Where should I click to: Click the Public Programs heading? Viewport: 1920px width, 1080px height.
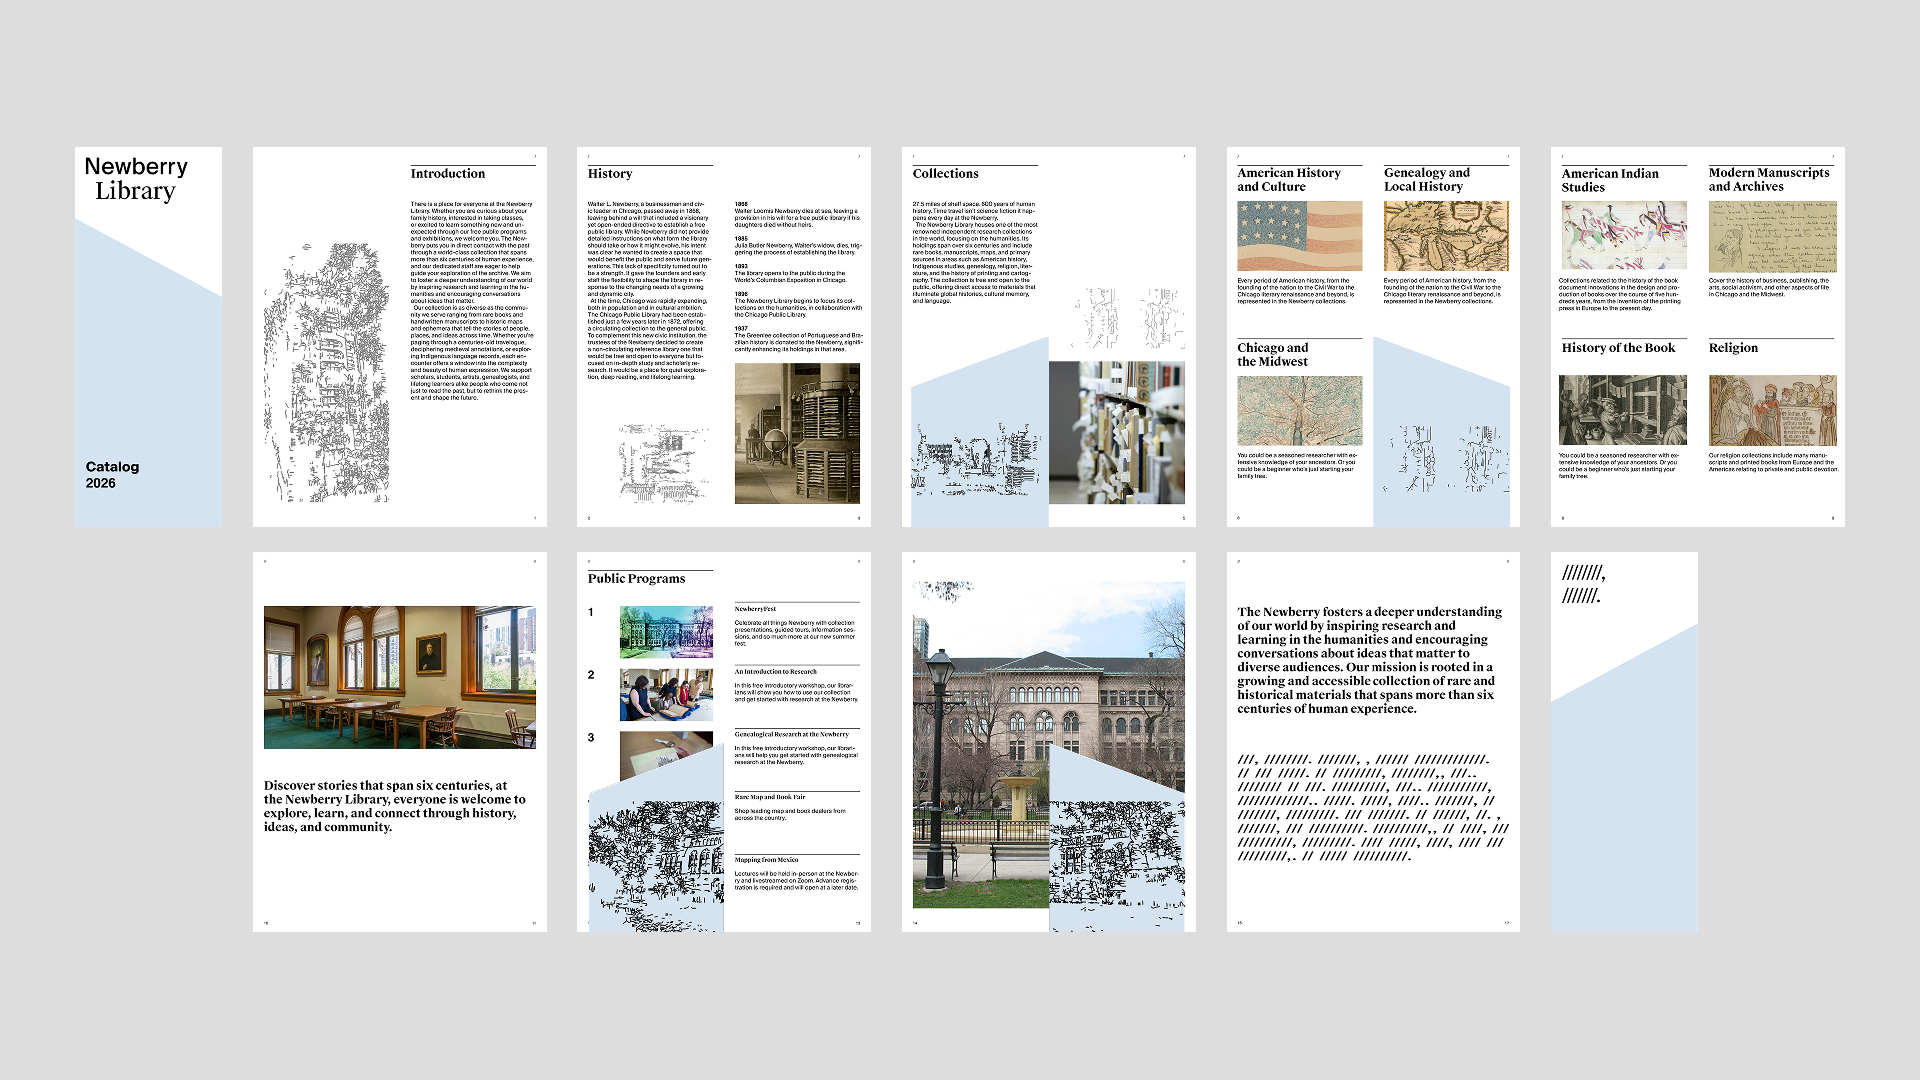coord(636,579)
